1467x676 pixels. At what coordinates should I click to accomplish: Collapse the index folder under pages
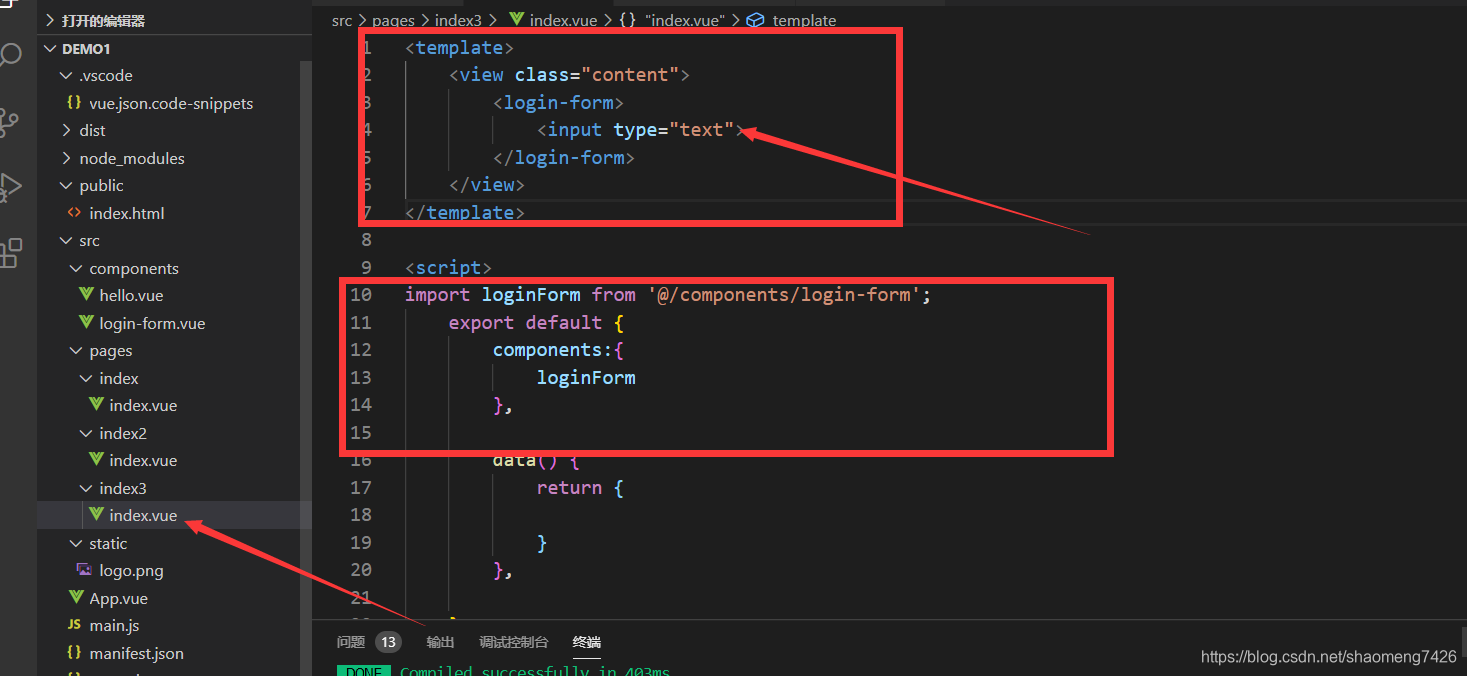coord(86,378)
